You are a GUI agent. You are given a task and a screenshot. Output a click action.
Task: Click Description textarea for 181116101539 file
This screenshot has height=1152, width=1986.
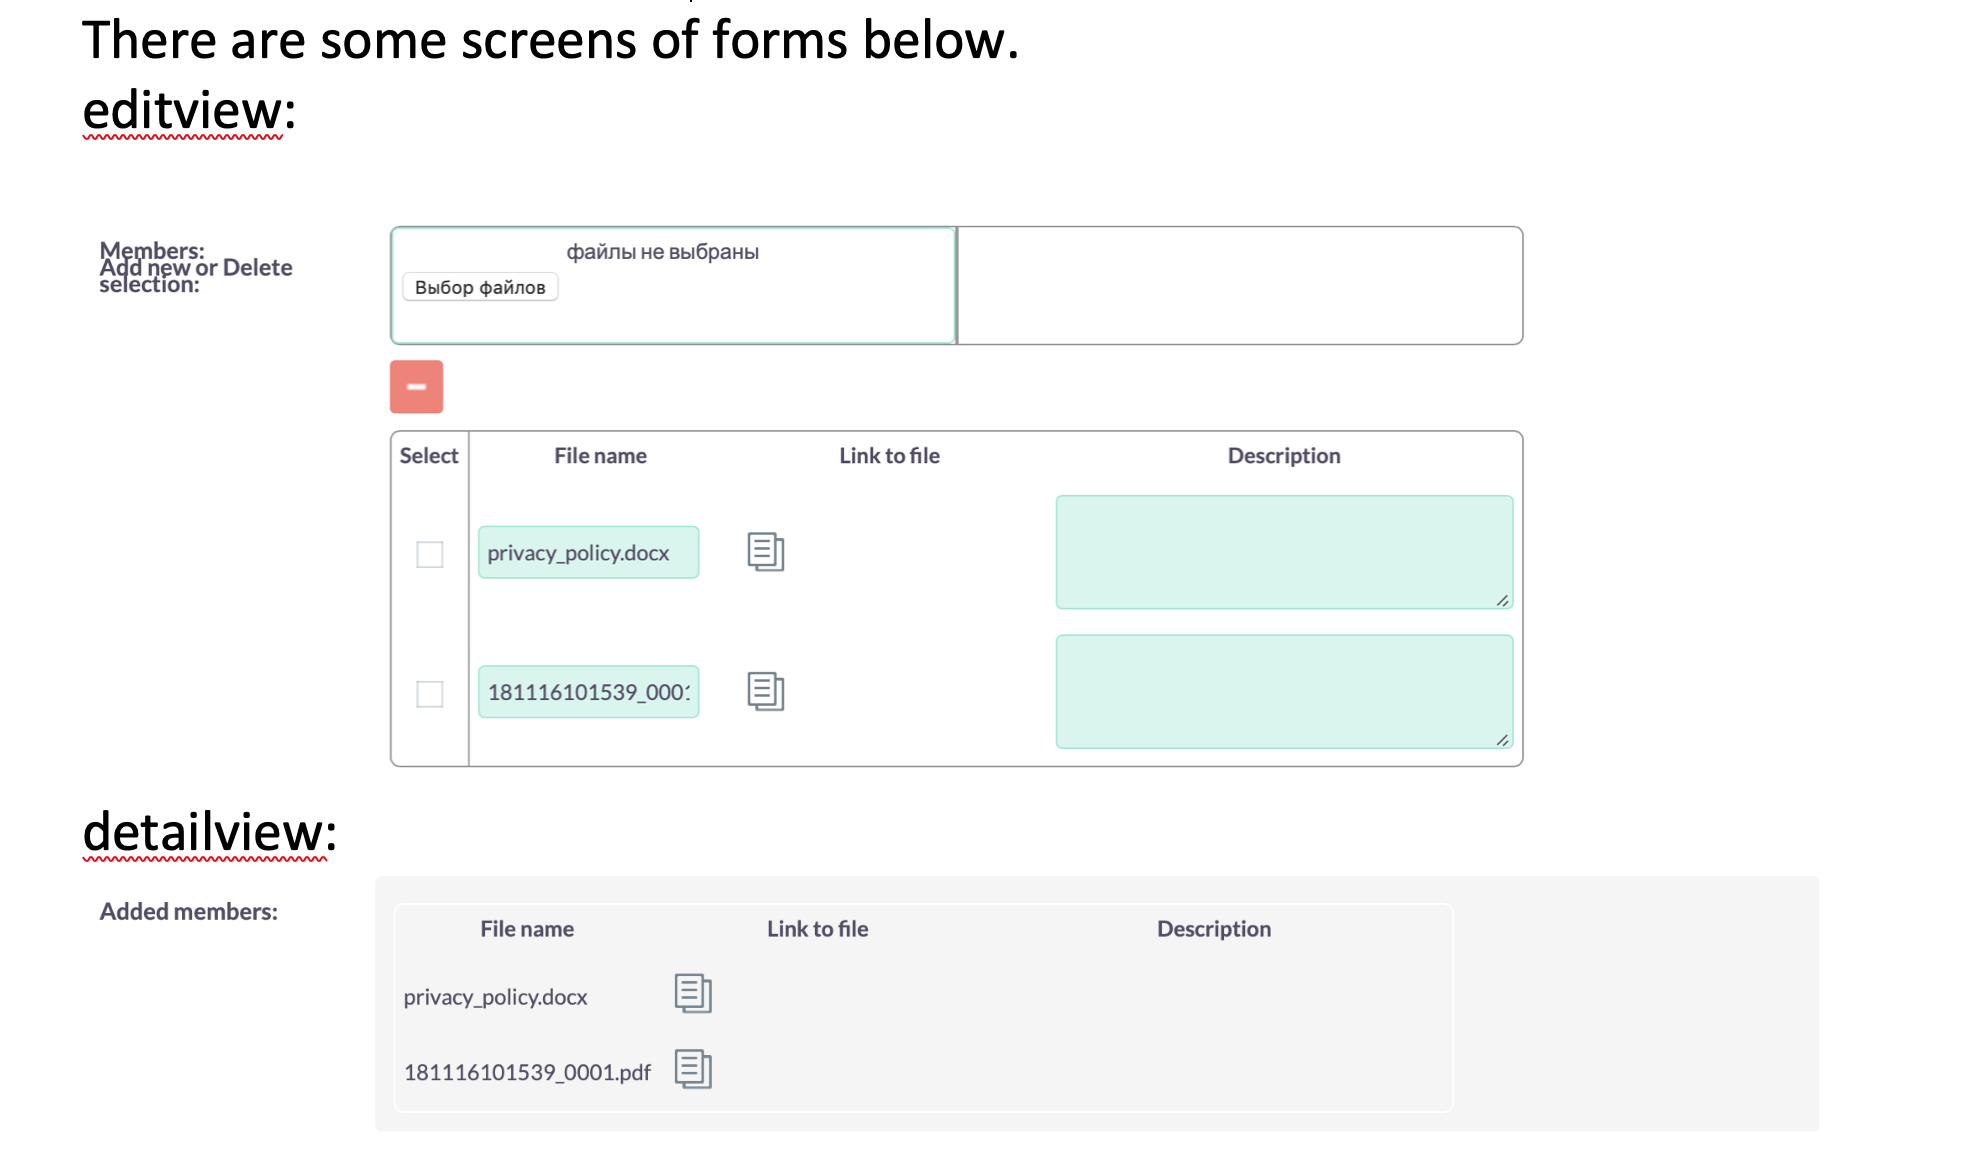point(1283,691)
